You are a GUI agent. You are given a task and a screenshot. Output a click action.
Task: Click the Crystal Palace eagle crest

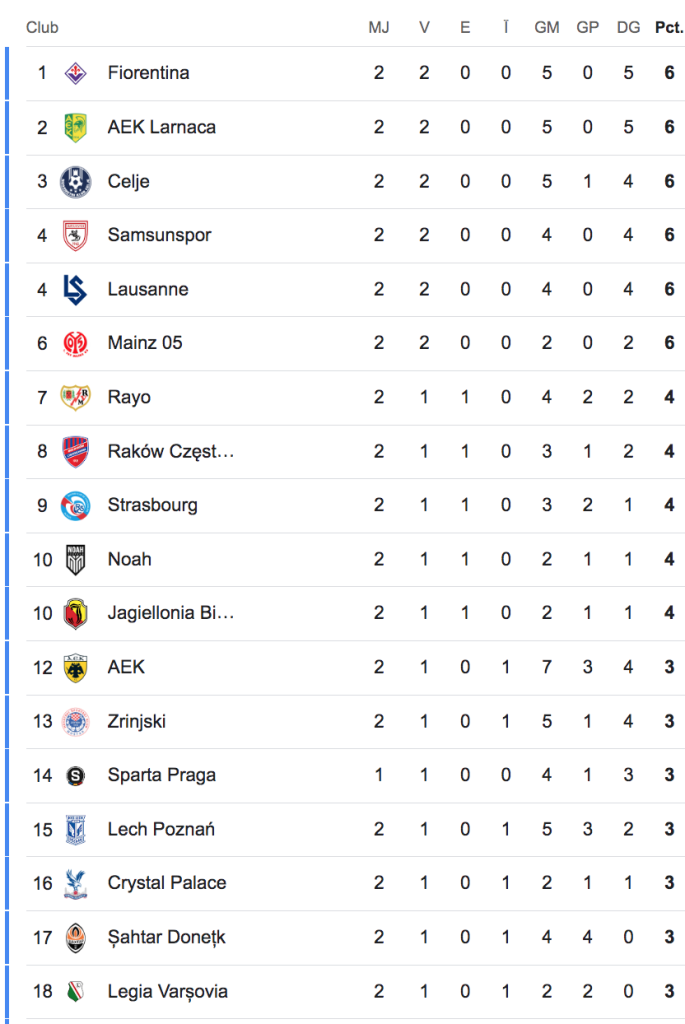[x=75, y=883]
